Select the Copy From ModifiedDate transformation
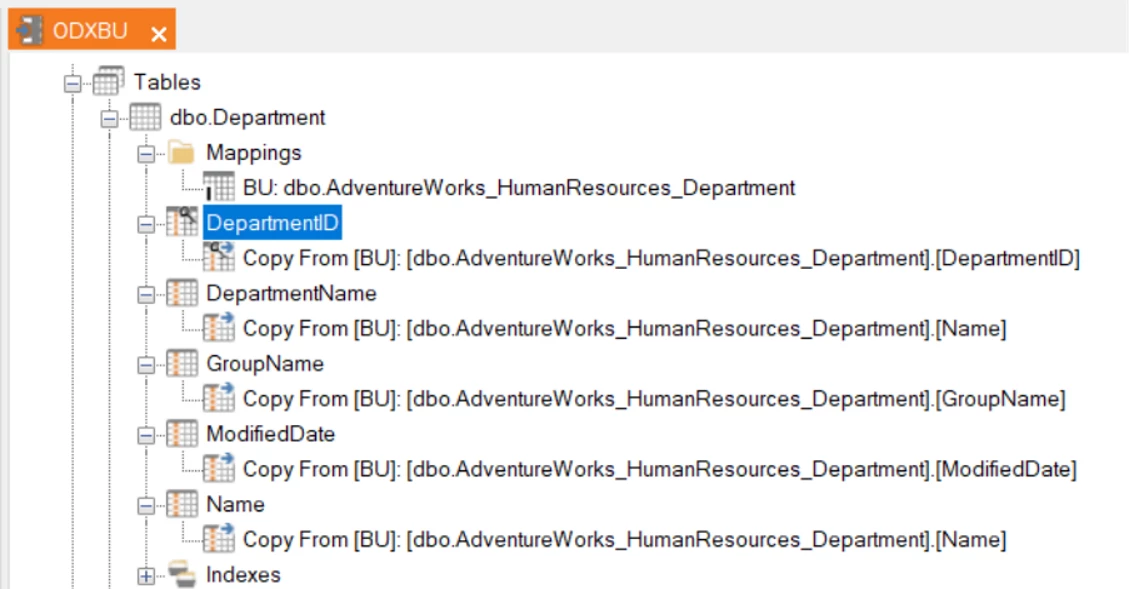The image size is (1129, 589). (659, 469)
